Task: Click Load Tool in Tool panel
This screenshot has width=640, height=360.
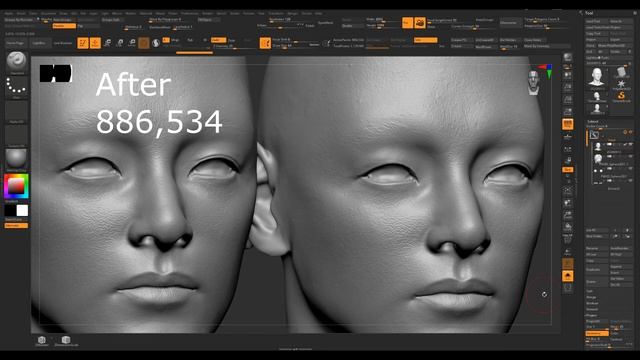Action: coord(597,21)
